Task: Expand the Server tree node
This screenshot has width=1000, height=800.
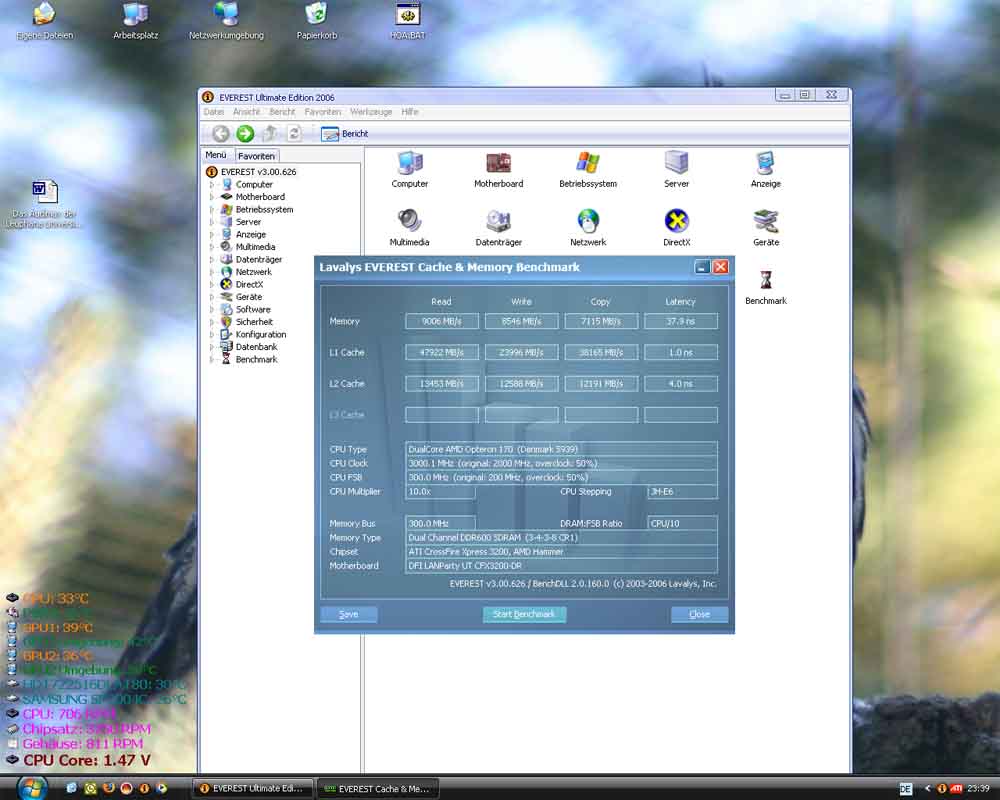Action: 212,222
